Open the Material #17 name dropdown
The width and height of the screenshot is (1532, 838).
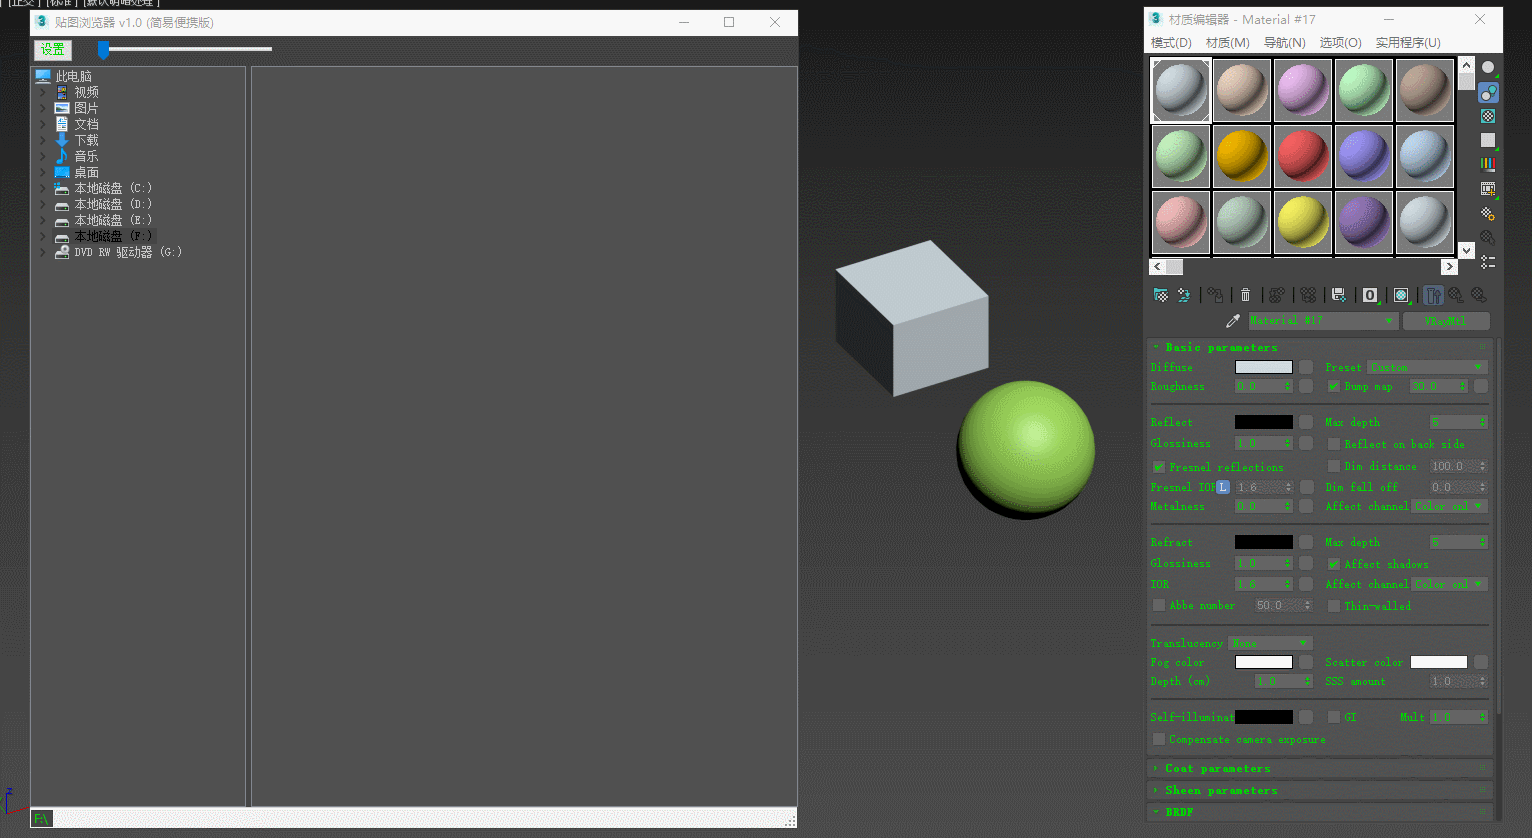[1322, 321]
